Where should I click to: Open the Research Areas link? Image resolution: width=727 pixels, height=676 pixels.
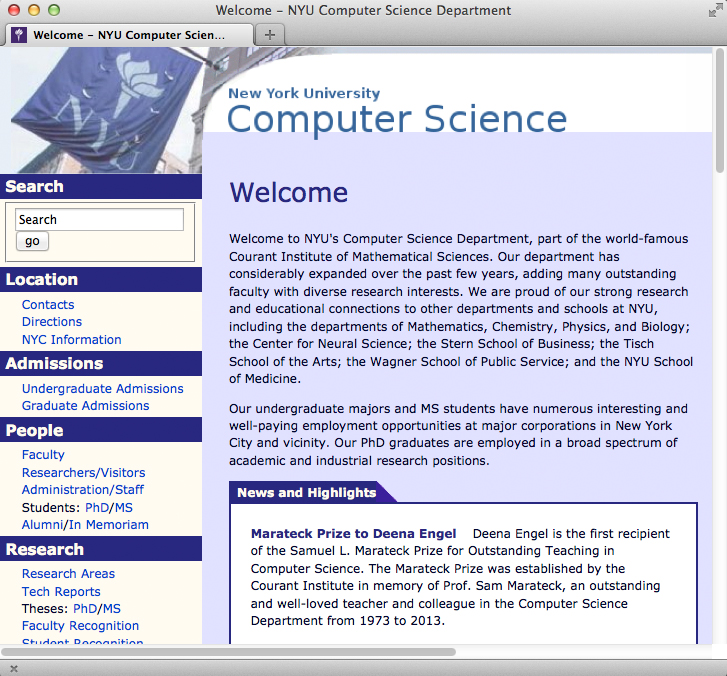coord(68,574)
